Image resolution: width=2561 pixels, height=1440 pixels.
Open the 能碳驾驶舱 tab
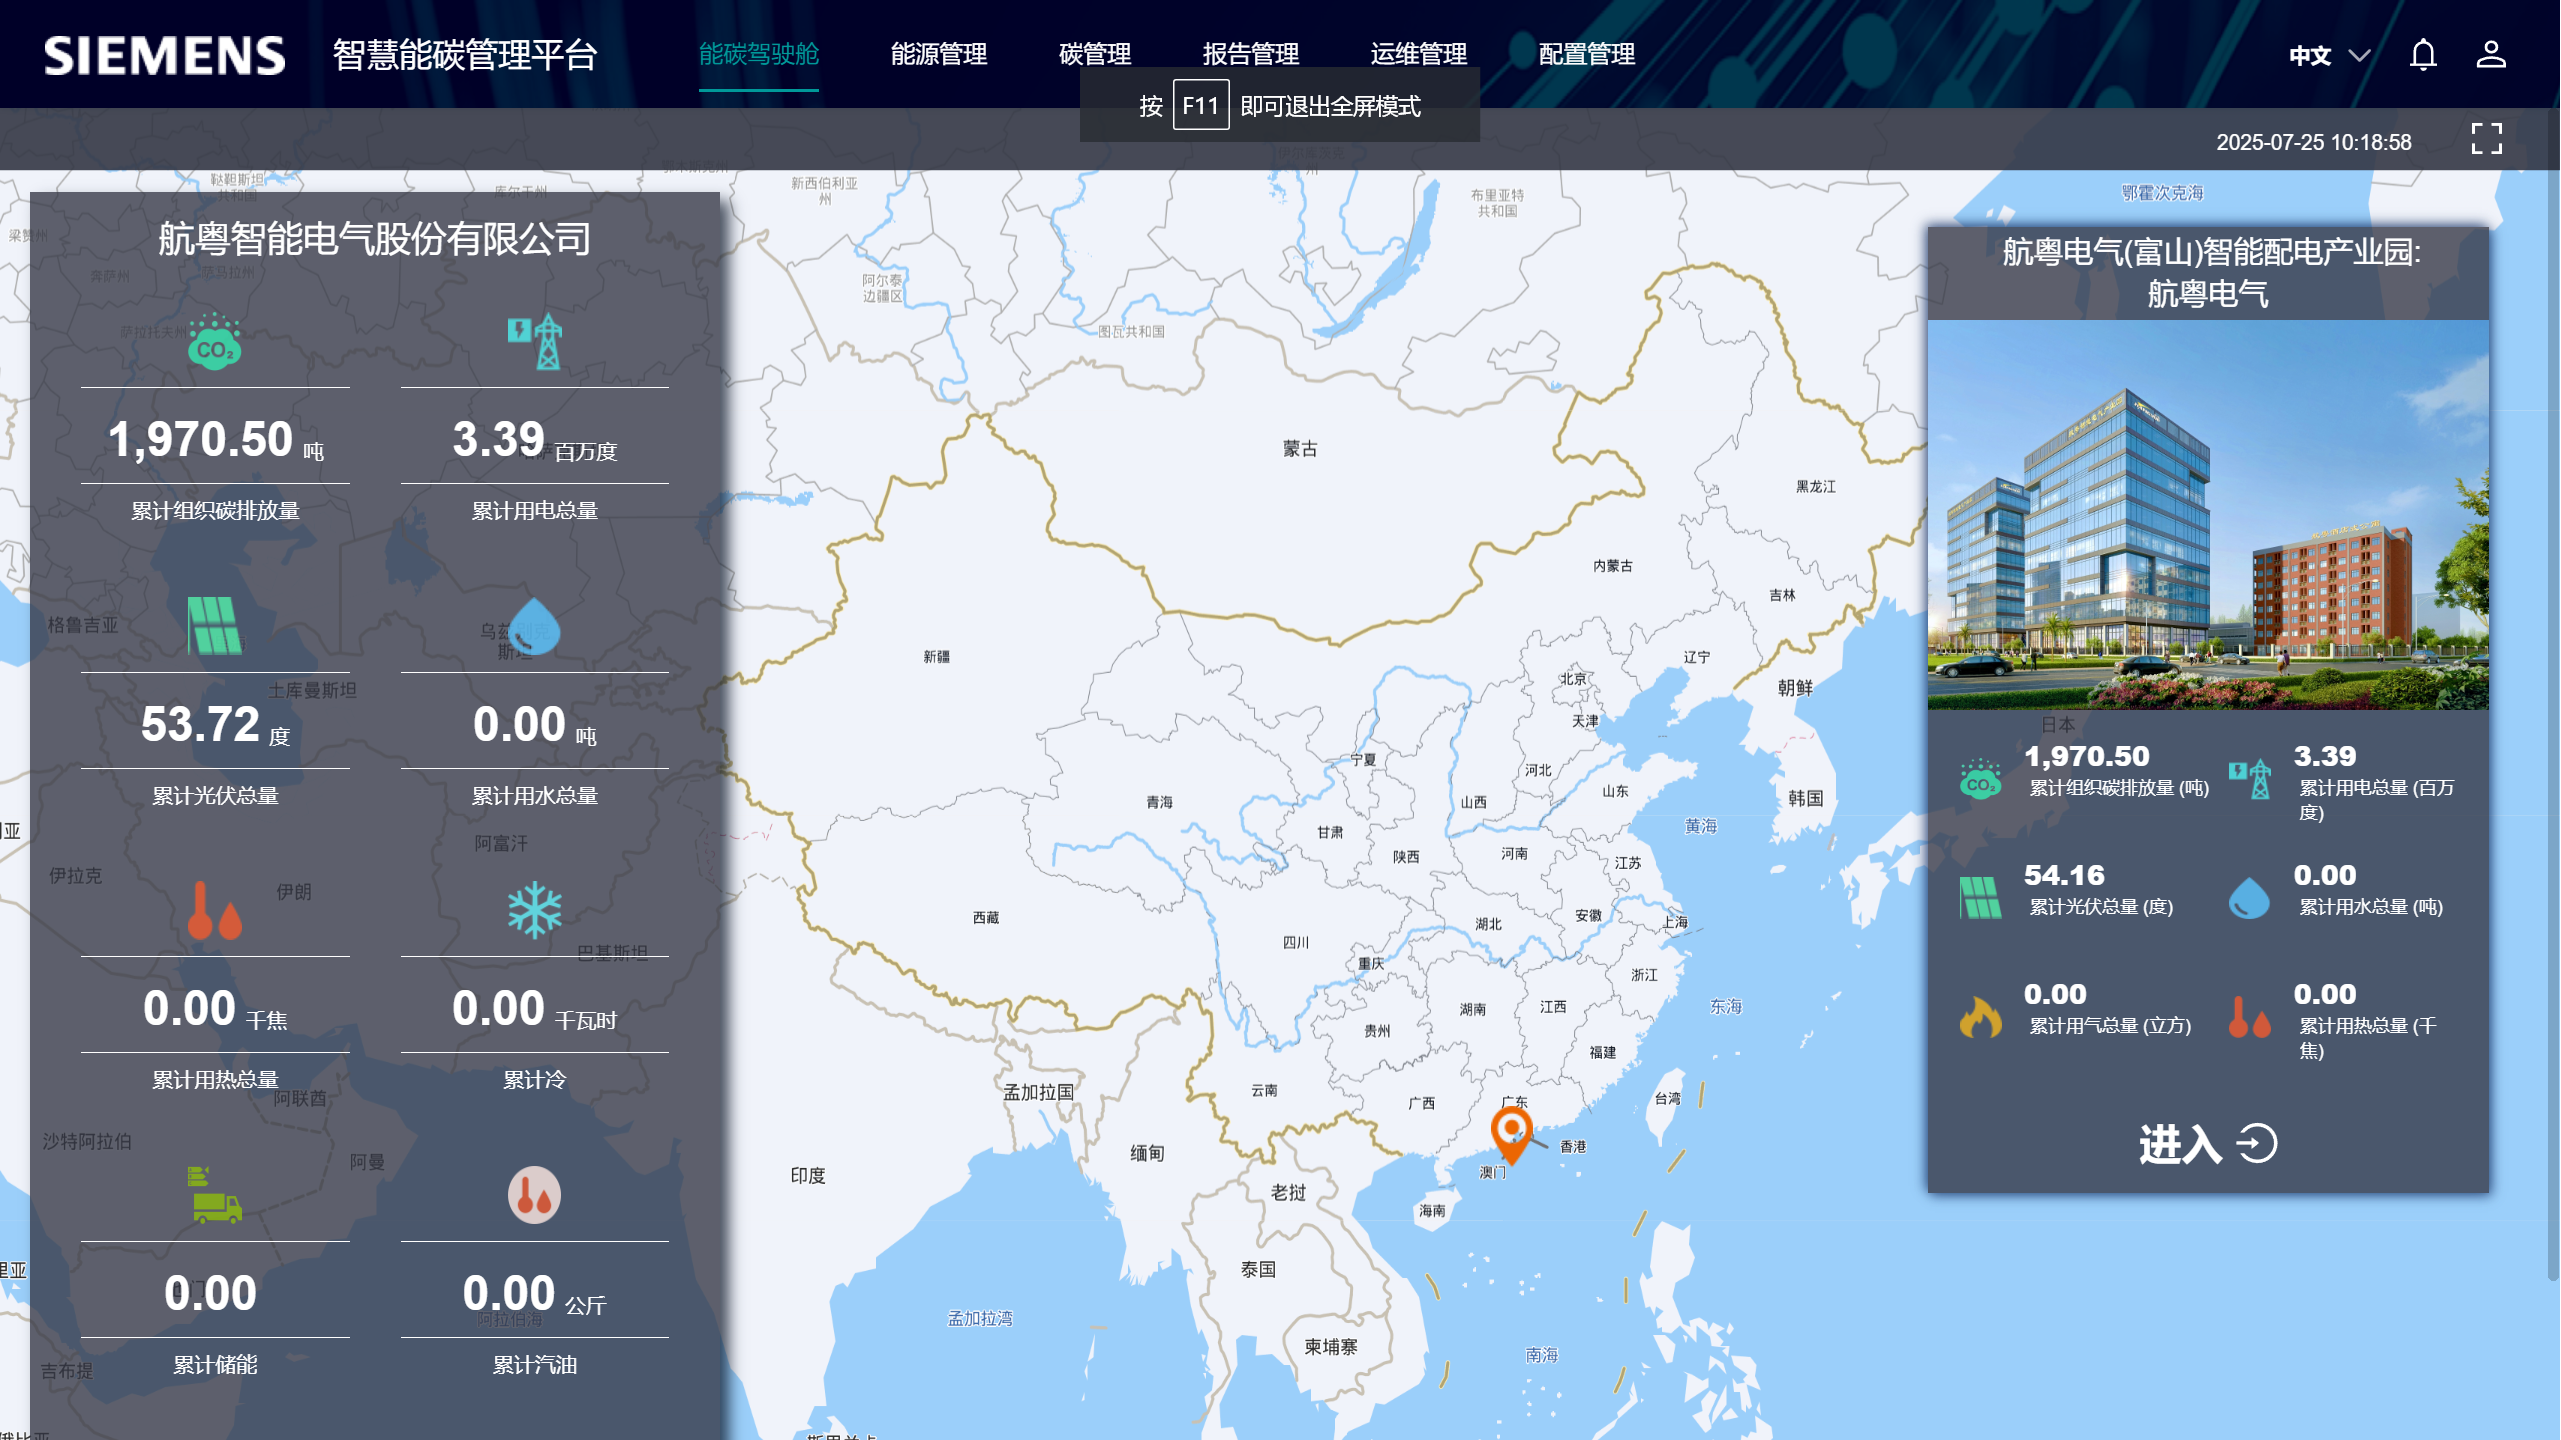(759, 54)
